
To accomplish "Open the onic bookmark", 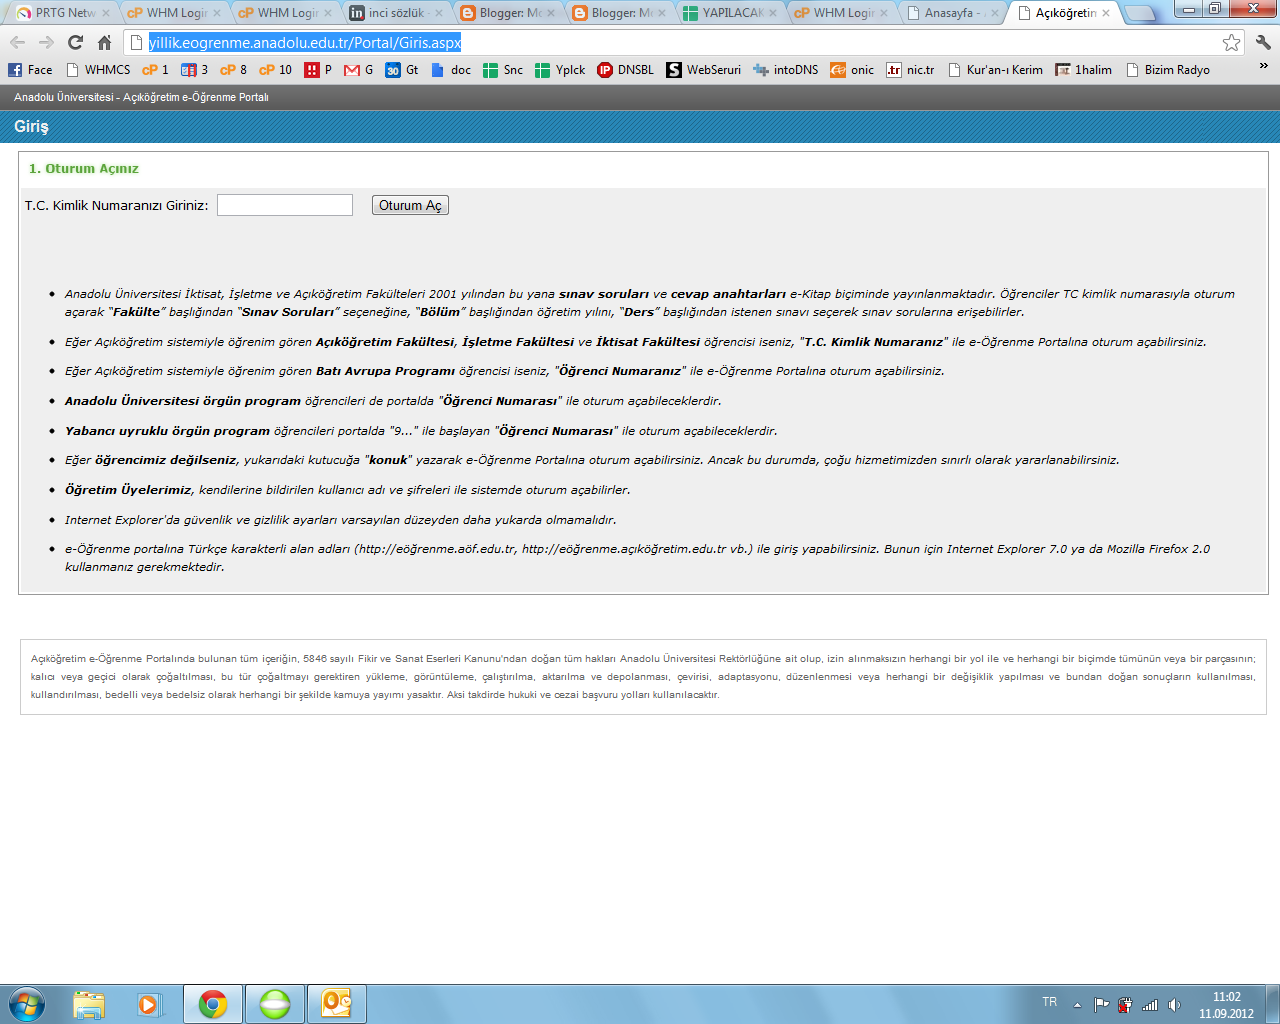I will click(852, 70).
